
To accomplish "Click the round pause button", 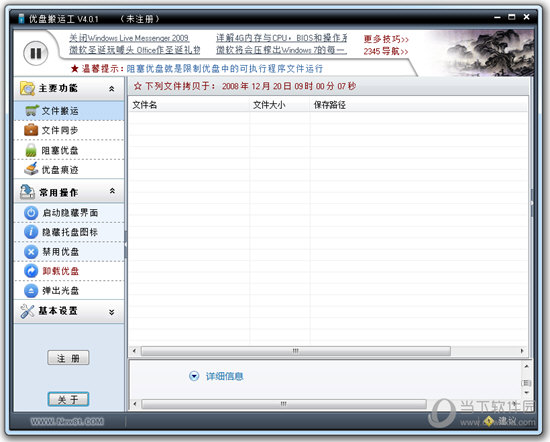I will pos(36,53).
